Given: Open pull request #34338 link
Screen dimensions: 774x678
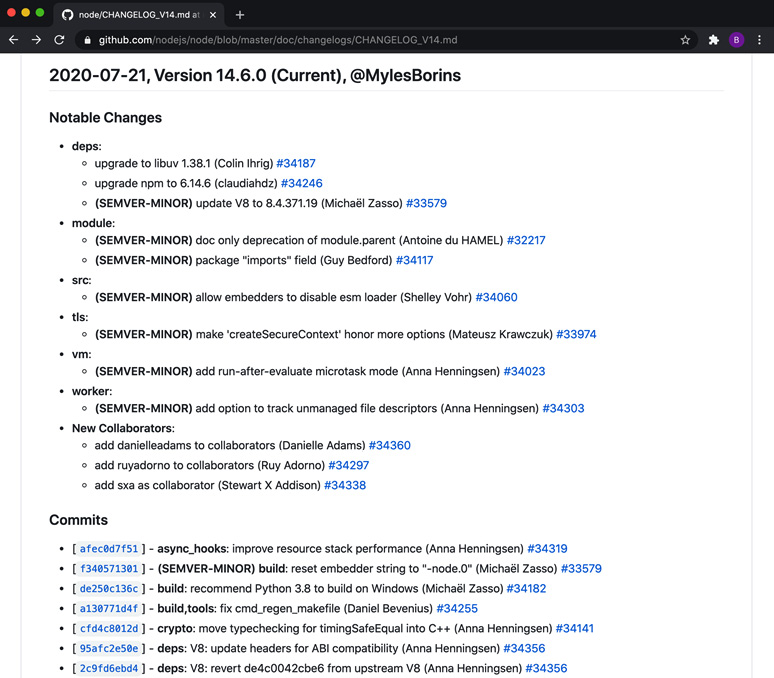Looking at the screenshot, I should tap(345, 485).
